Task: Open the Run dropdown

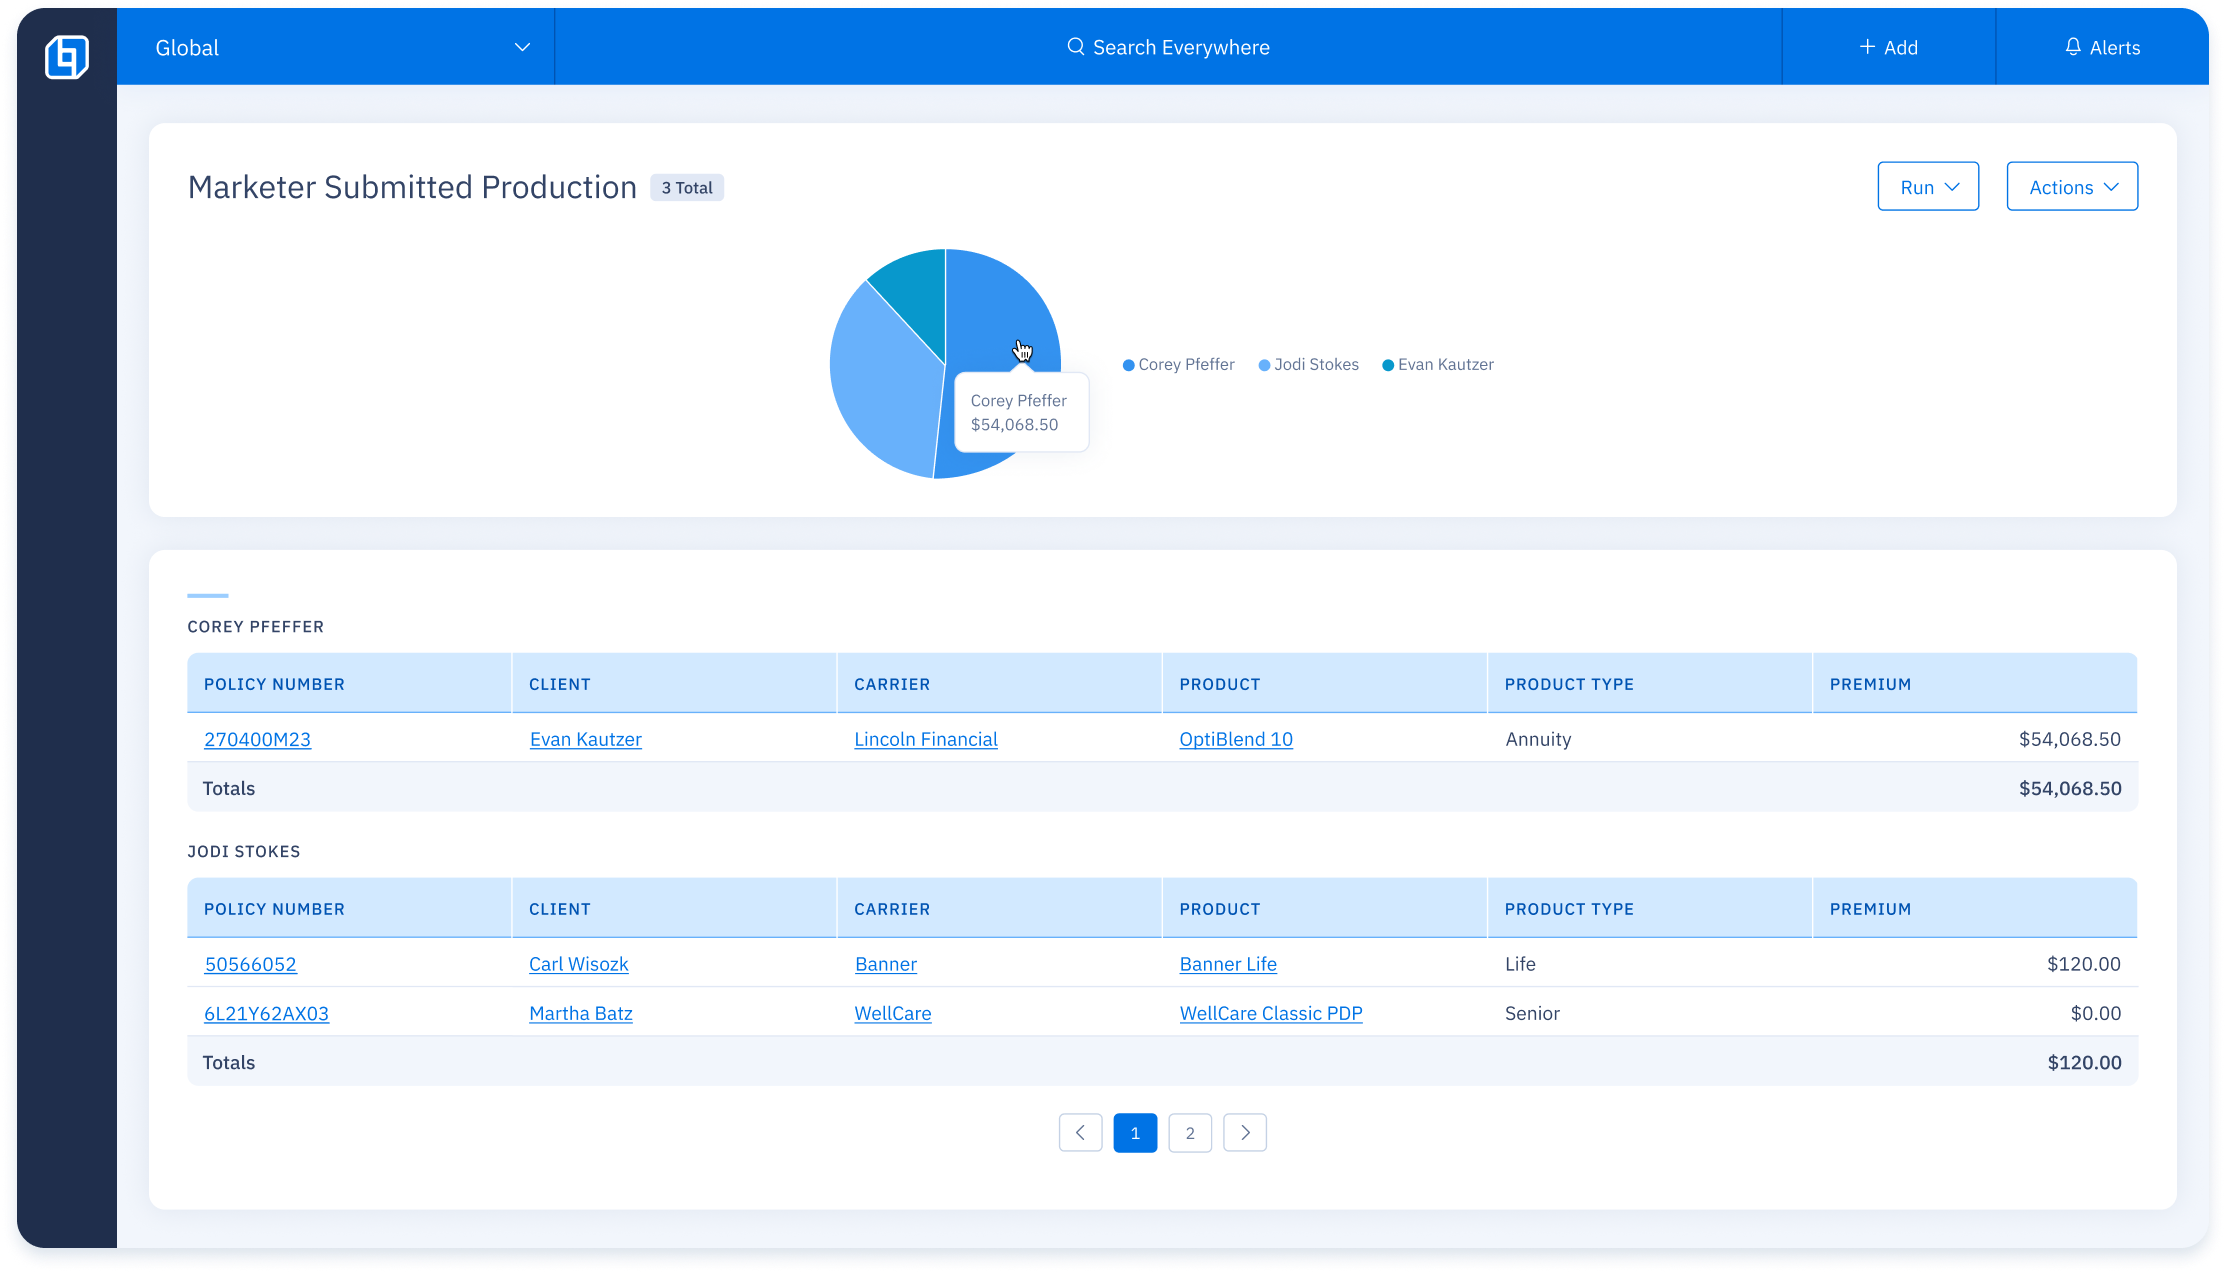Action: tap(1927, 187)
